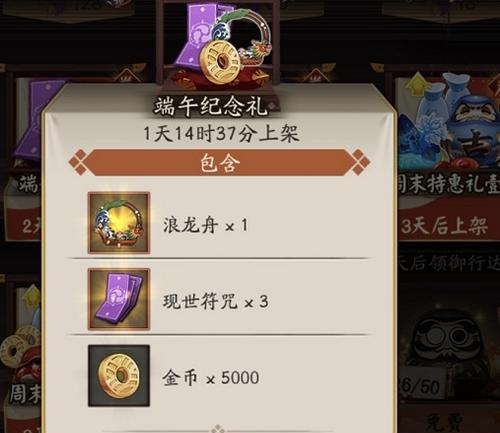500x433 pixels.
Task: Tap the purple talisman pack behind the popup on the left
Action: click(x=28, y=123)
